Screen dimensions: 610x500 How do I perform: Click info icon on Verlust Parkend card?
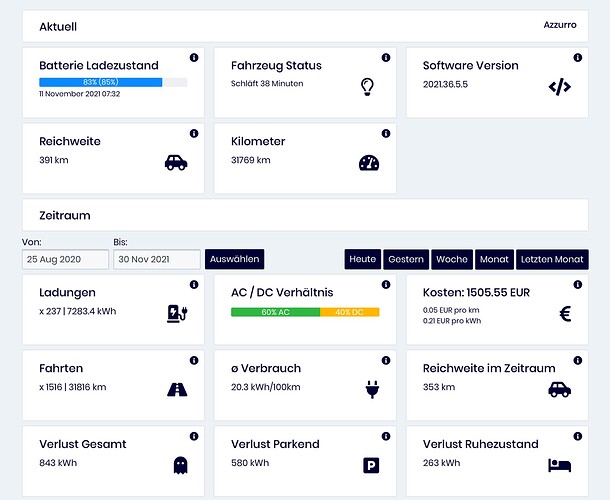[x=386, y=436]
